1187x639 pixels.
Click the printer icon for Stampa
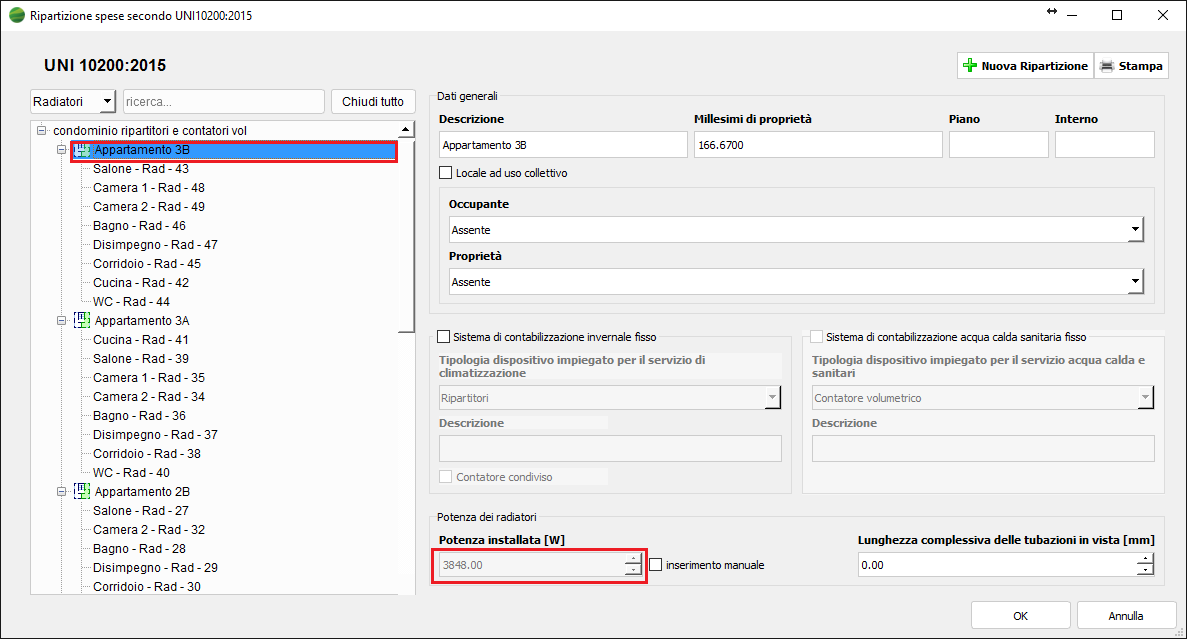pyautogui.click(x=1107, y=66)
